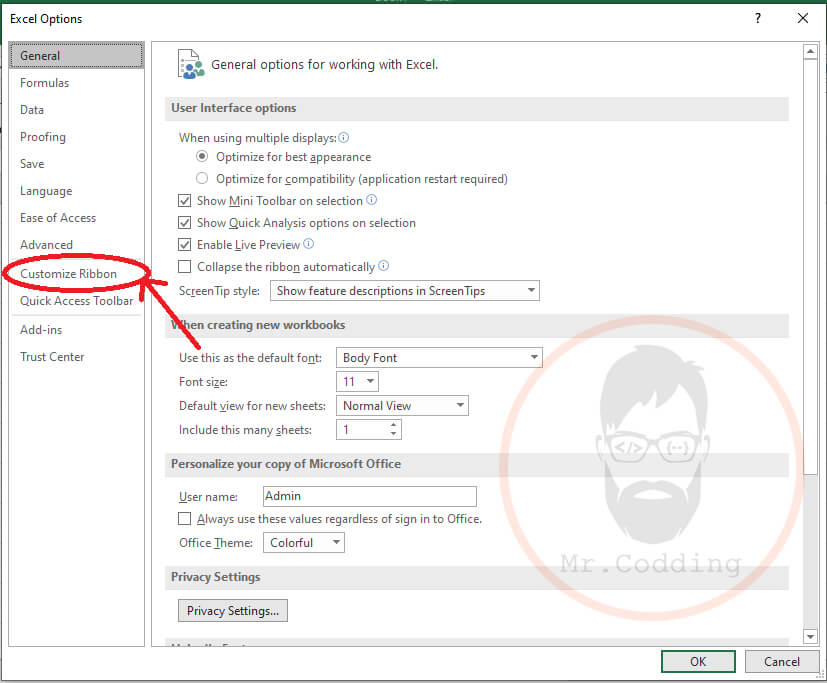Check Always use these values checkbox

185,519
